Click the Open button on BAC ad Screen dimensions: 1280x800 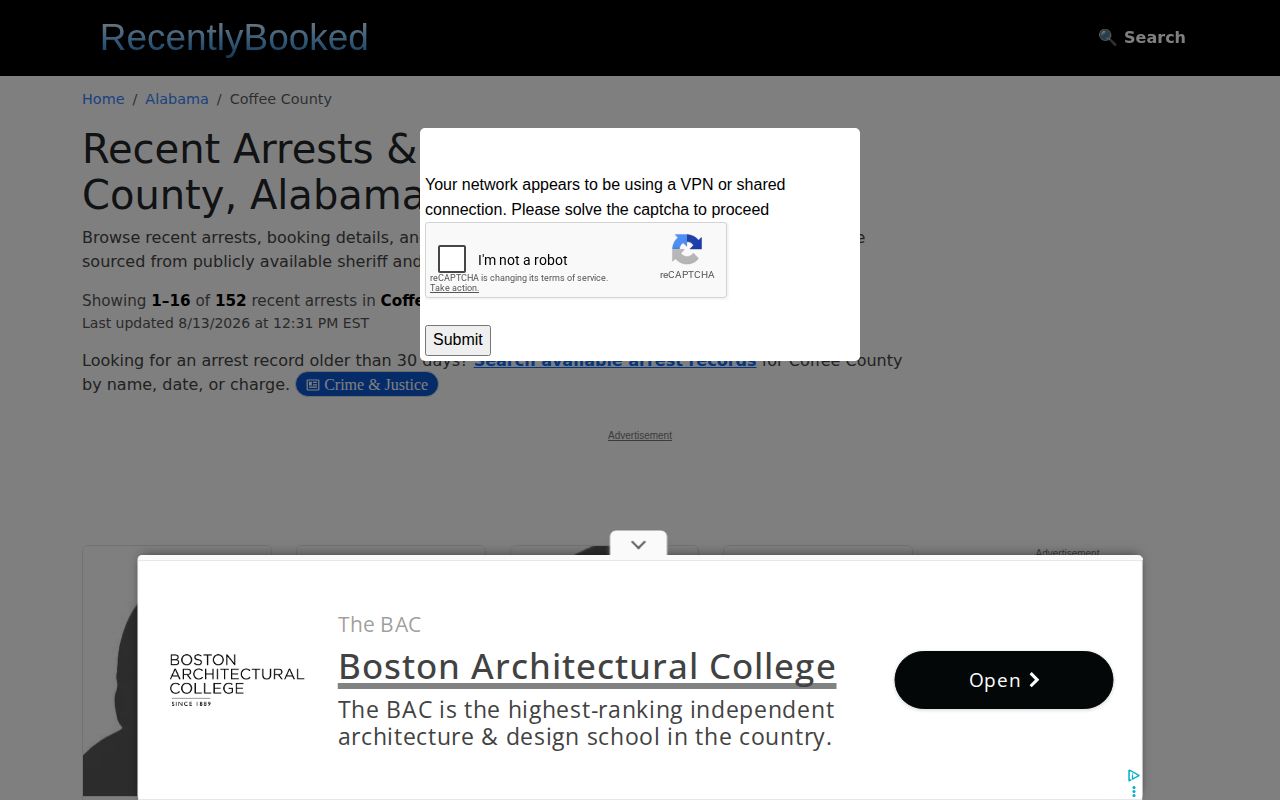tap(1004, 680)
